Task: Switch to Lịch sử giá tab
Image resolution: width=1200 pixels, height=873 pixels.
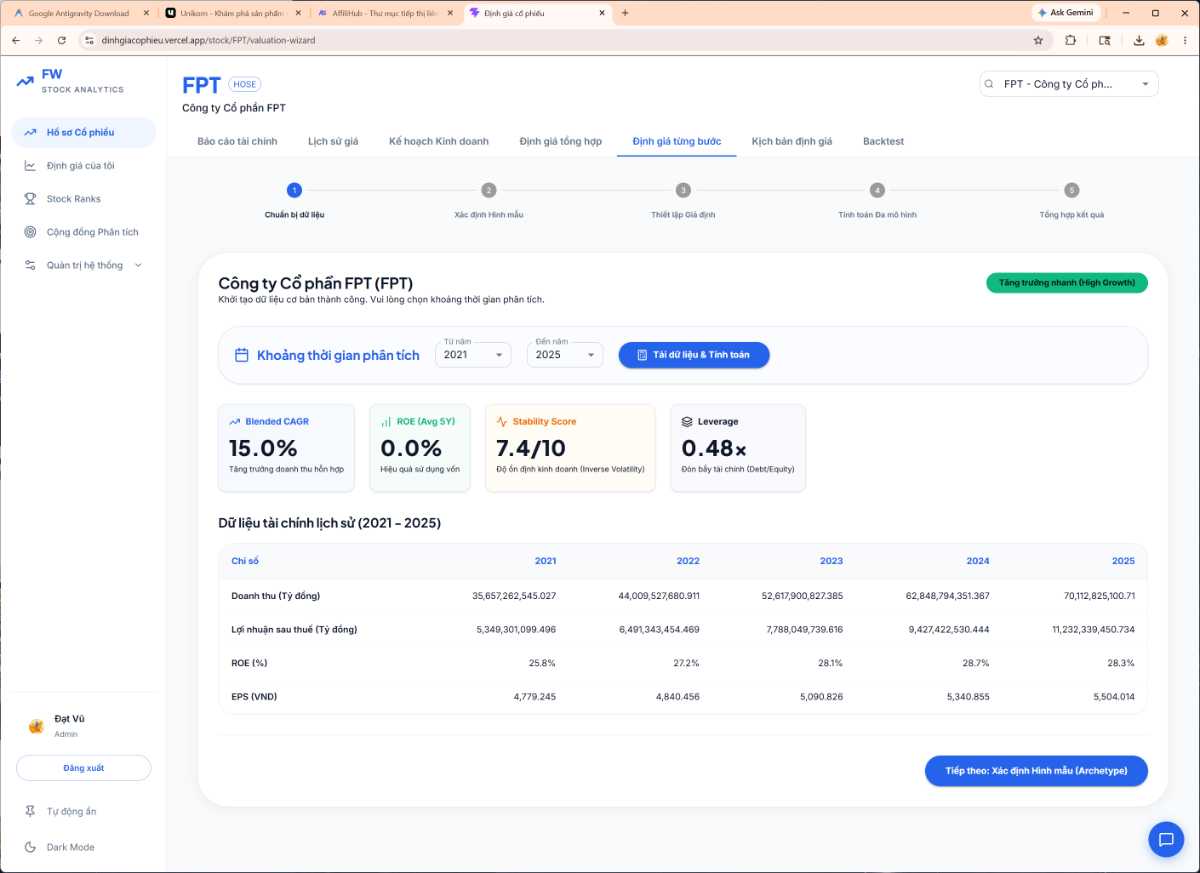Action: click(333, 141)
